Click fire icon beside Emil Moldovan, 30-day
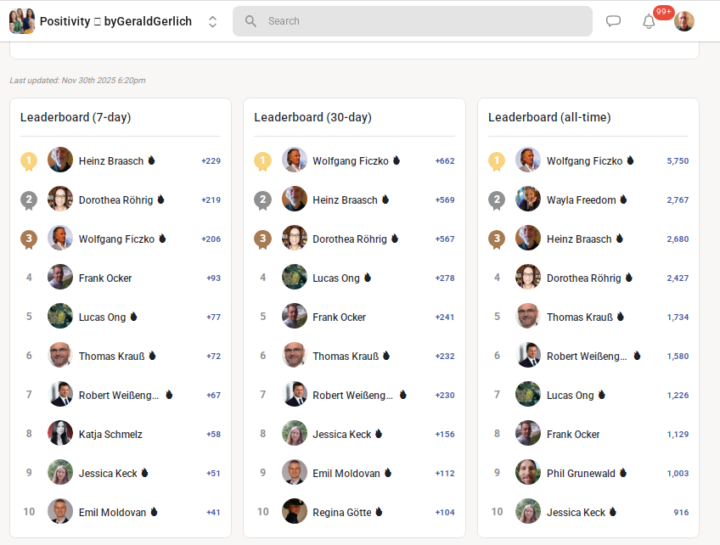This screenshot has width=720, height=545. click(x=388, y=472)
